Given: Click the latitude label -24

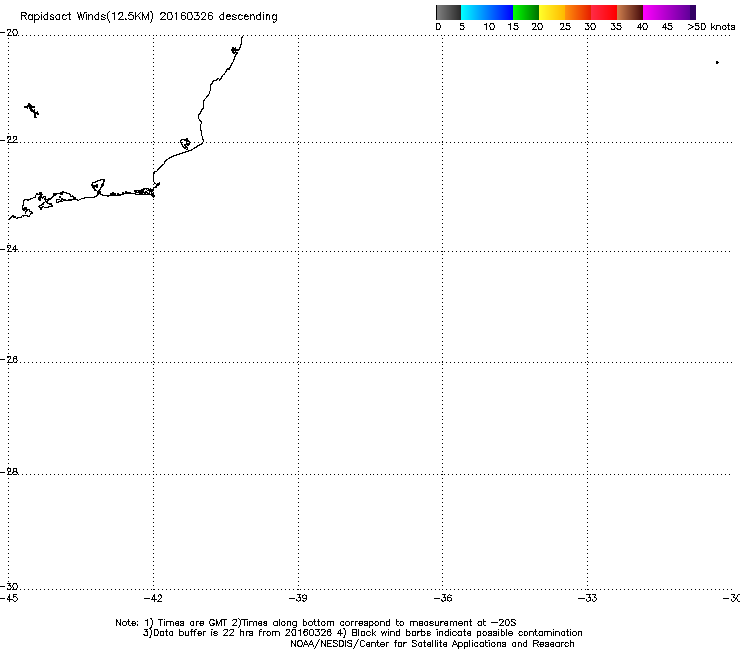Looking at the screenshot, I should pyautogui.click(x=9, y=248).
